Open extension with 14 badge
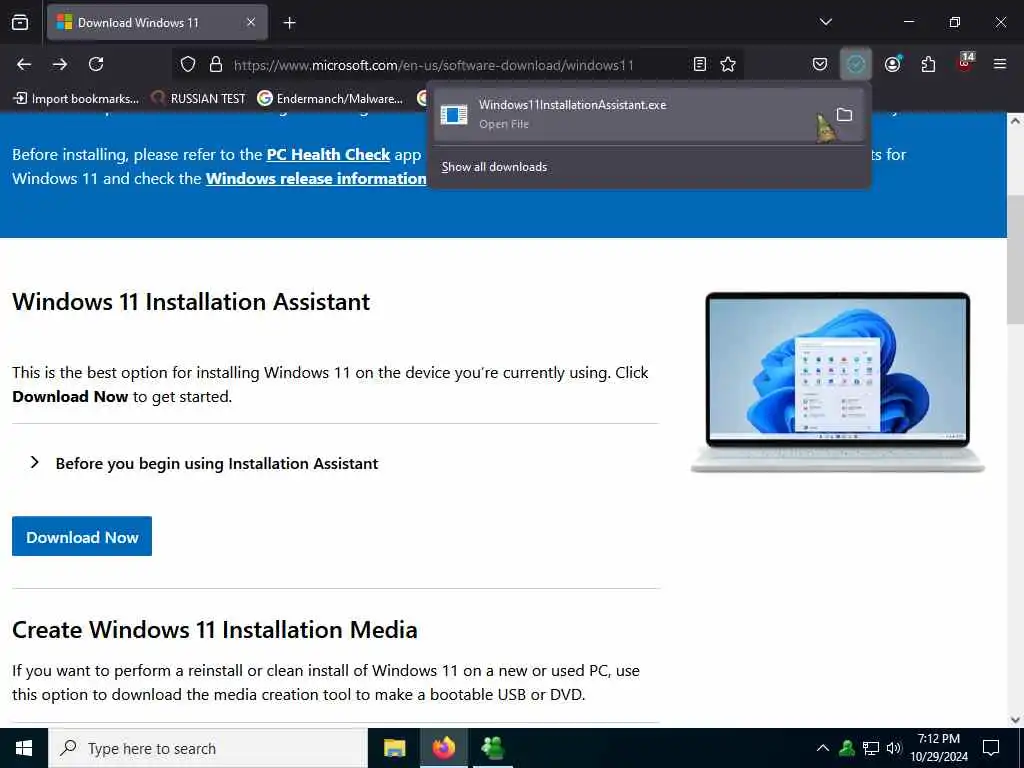The image size is (1024, 768). [x=965, y=63]
